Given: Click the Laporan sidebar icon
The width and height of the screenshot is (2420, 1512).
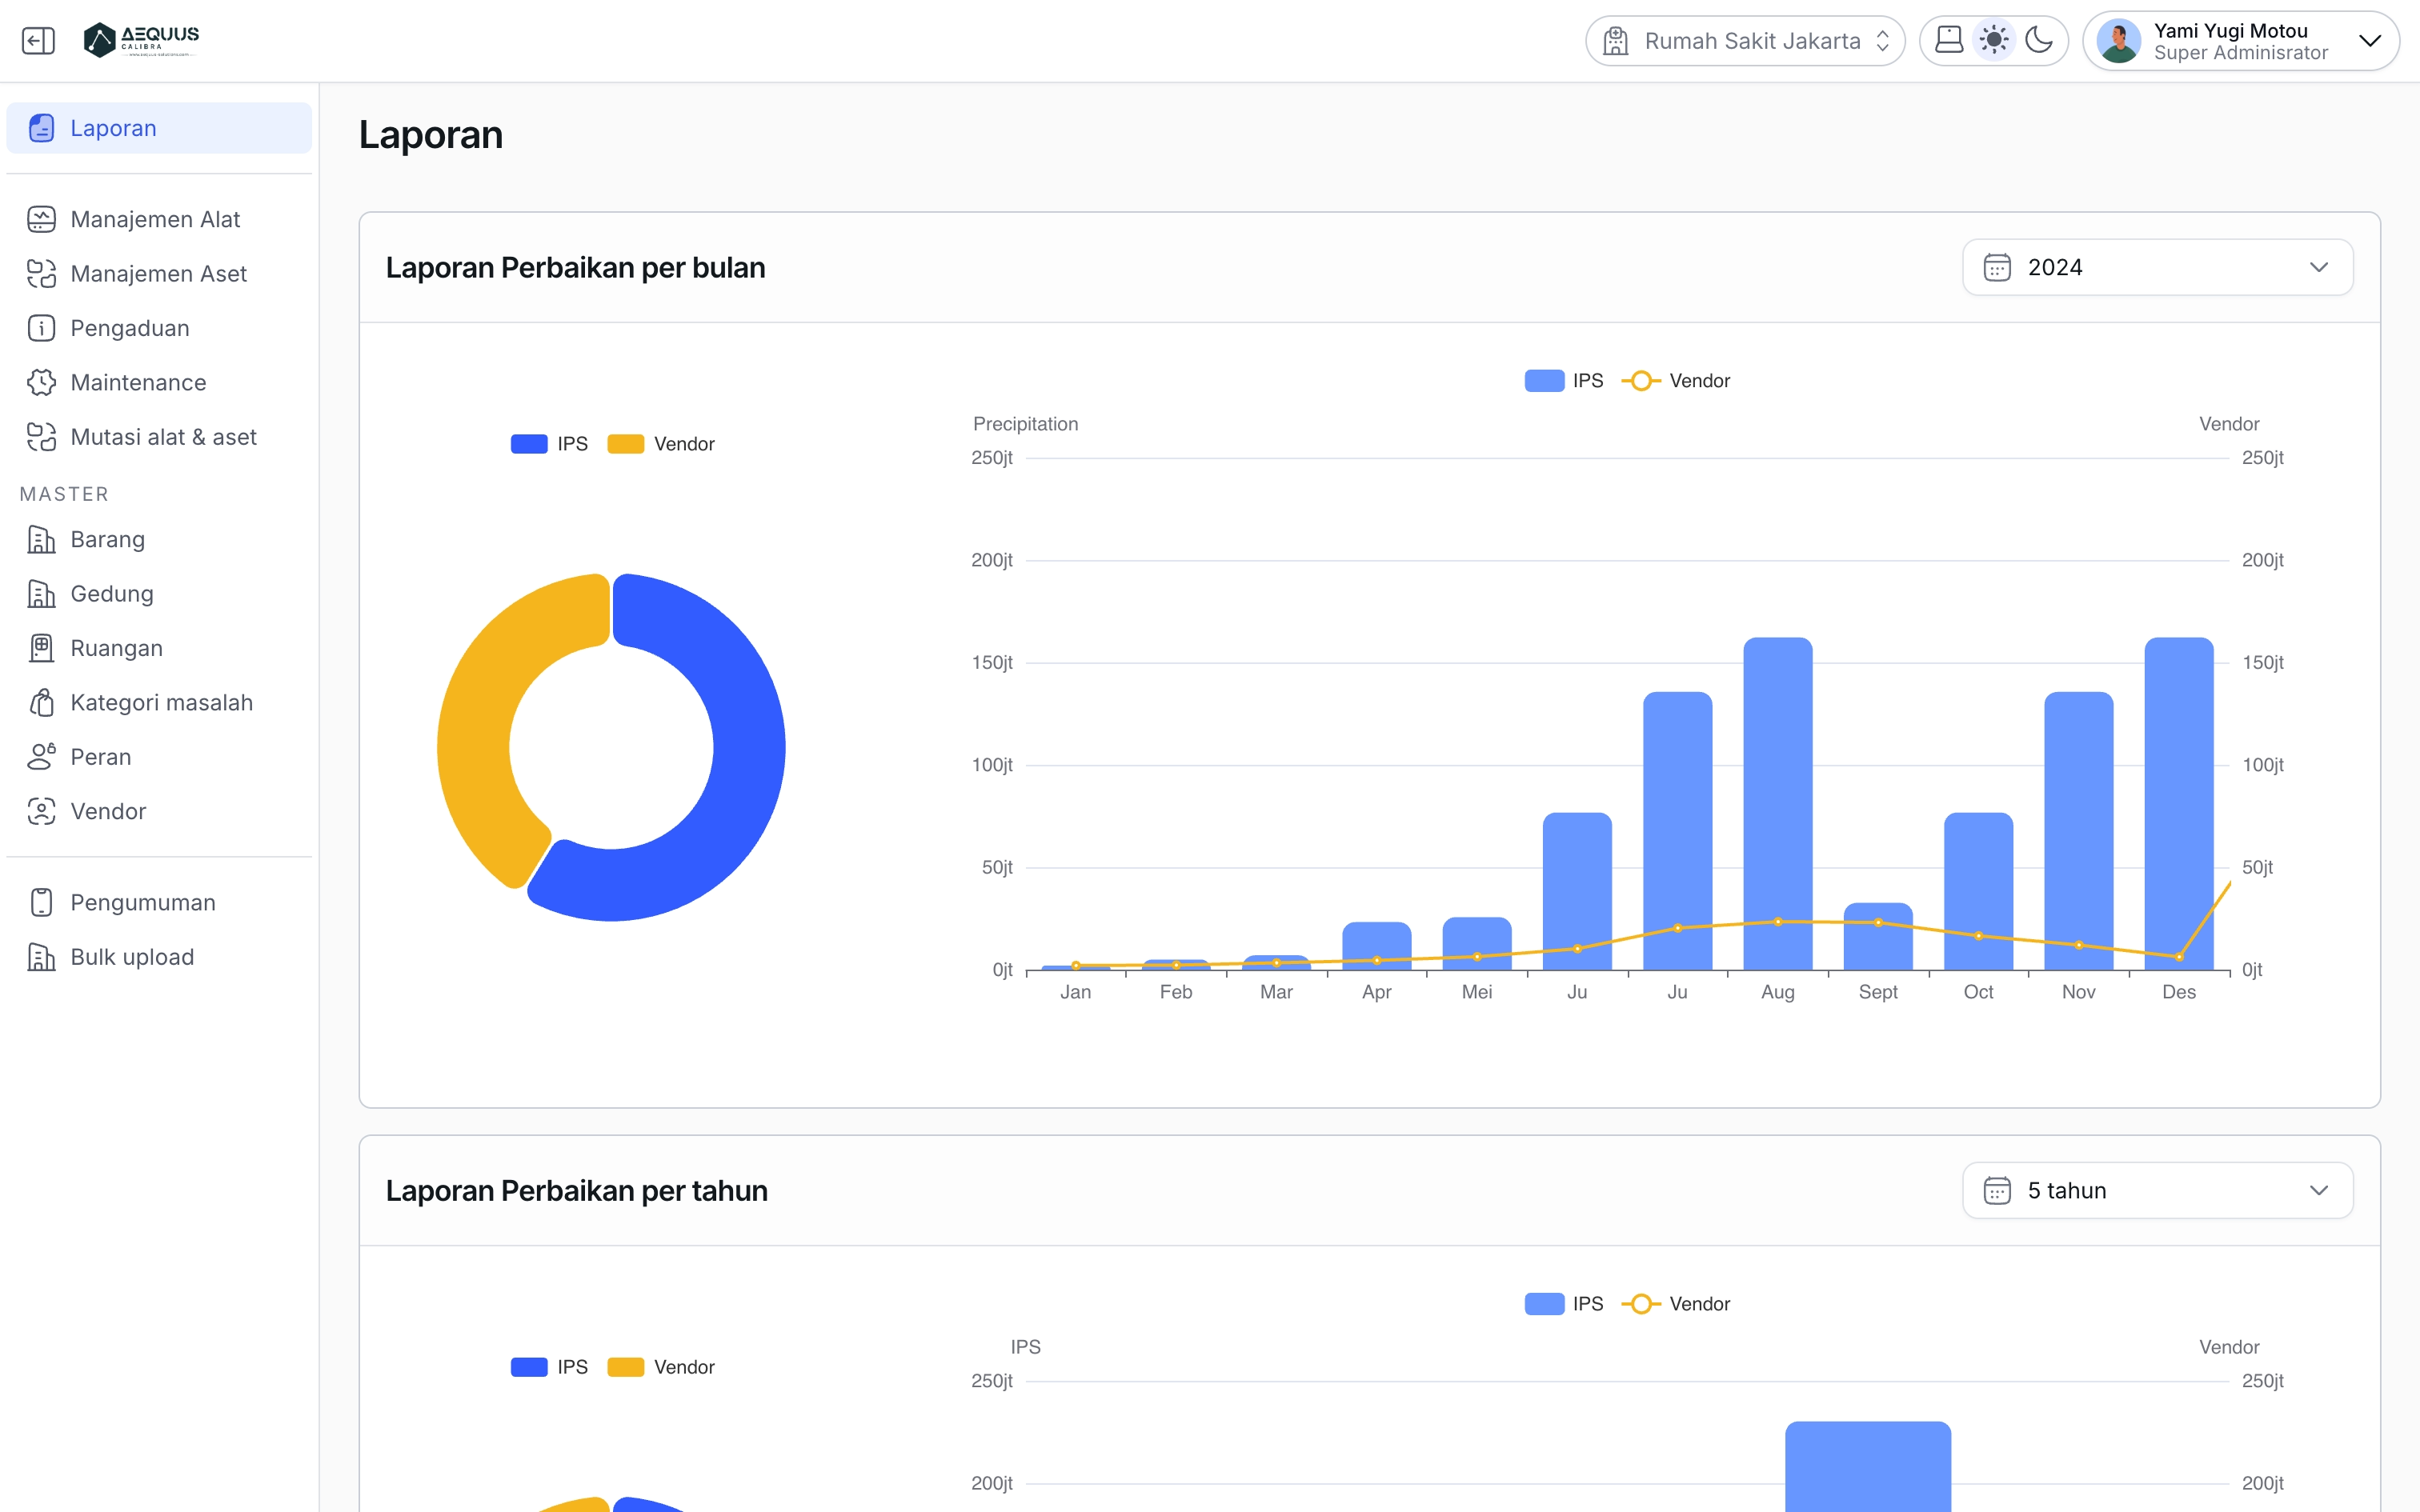Looking at the screenshot, I should pos(41,128).
